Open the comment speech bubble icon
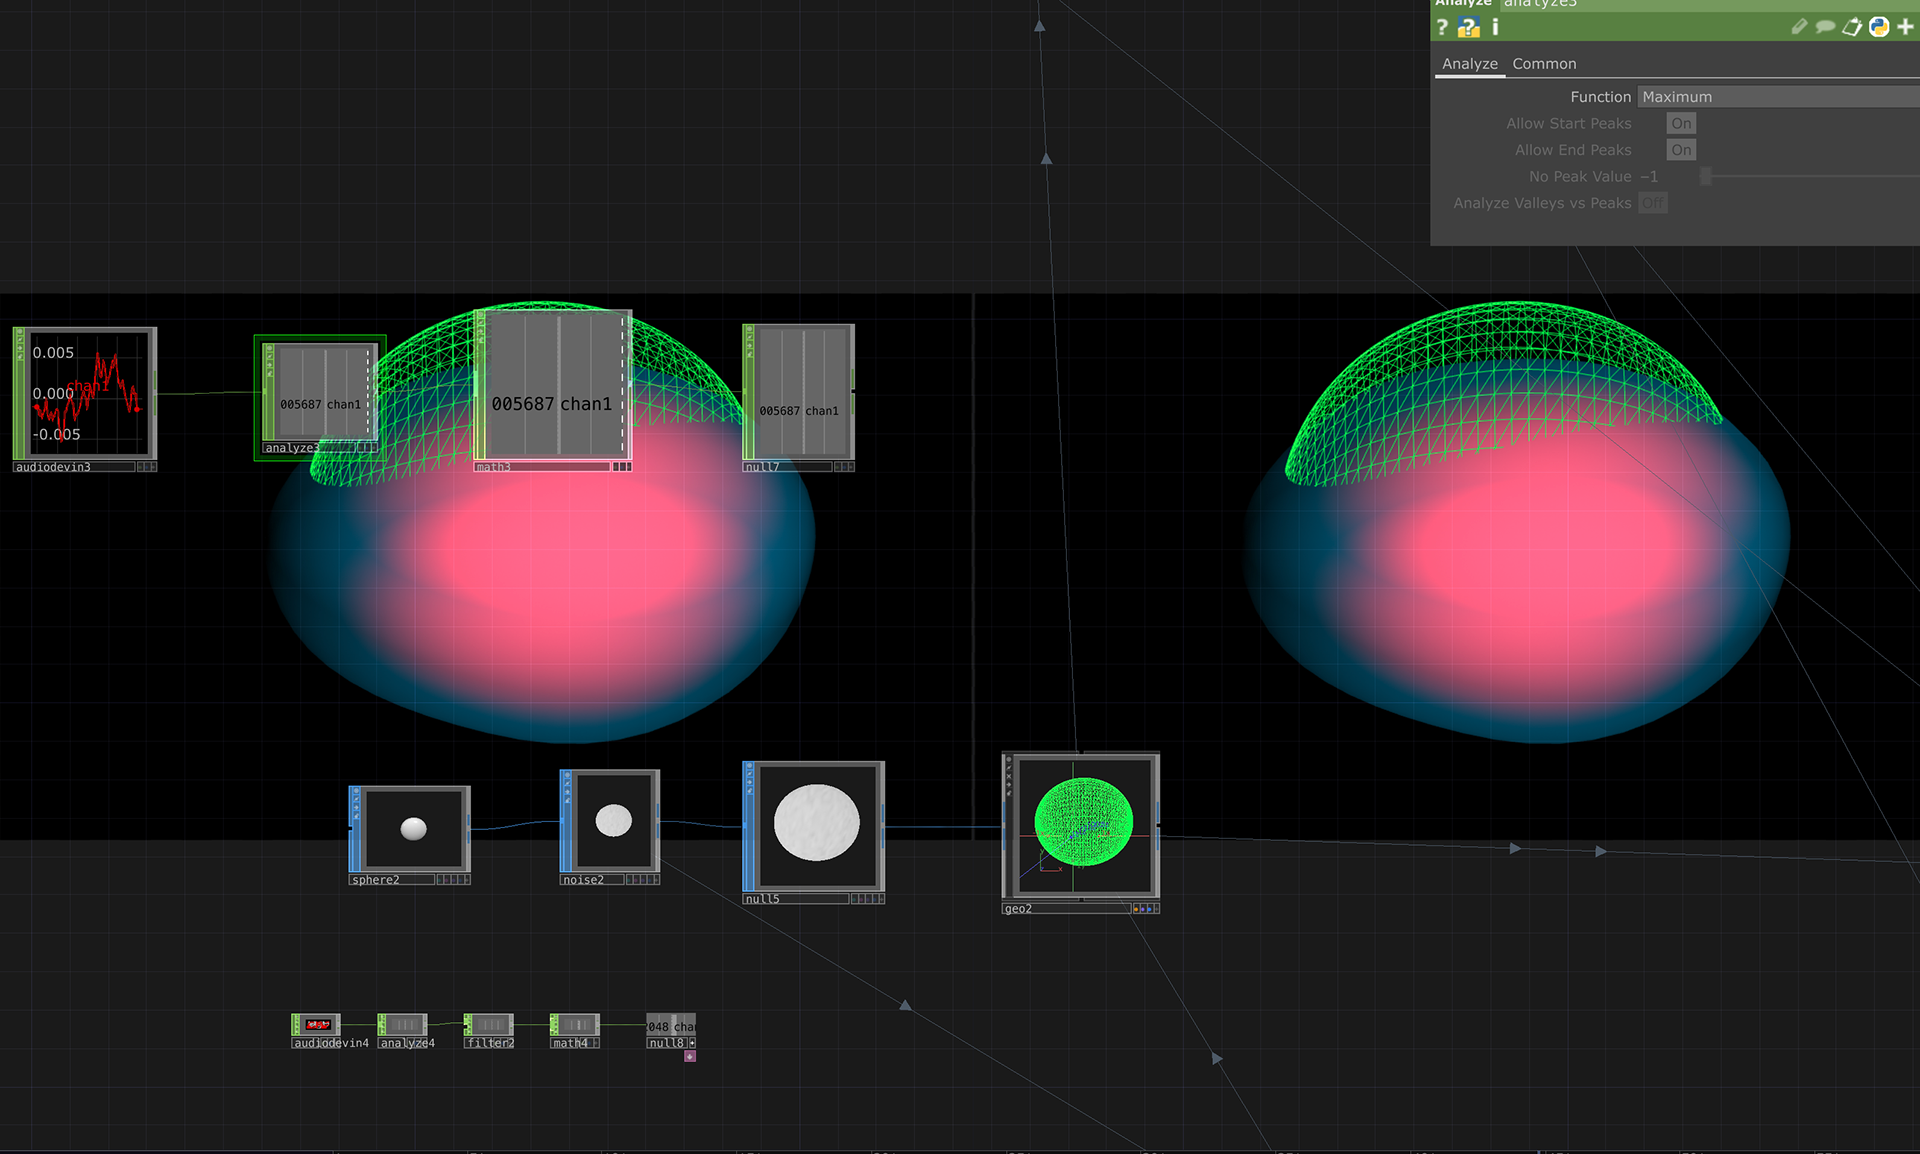 pyautogui.click(x=1825, y=27)
